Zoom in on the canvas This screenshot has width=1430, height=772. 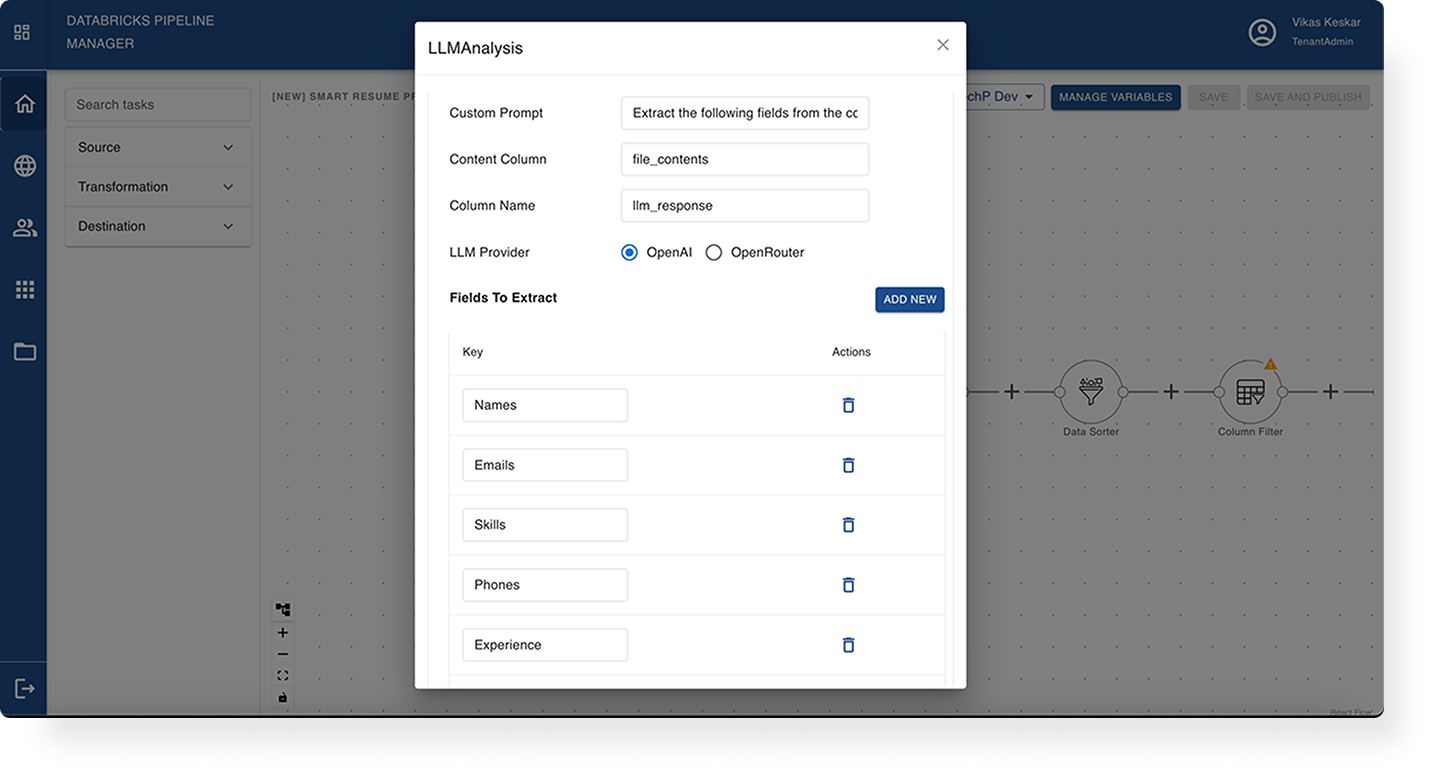tap(283, 632)
